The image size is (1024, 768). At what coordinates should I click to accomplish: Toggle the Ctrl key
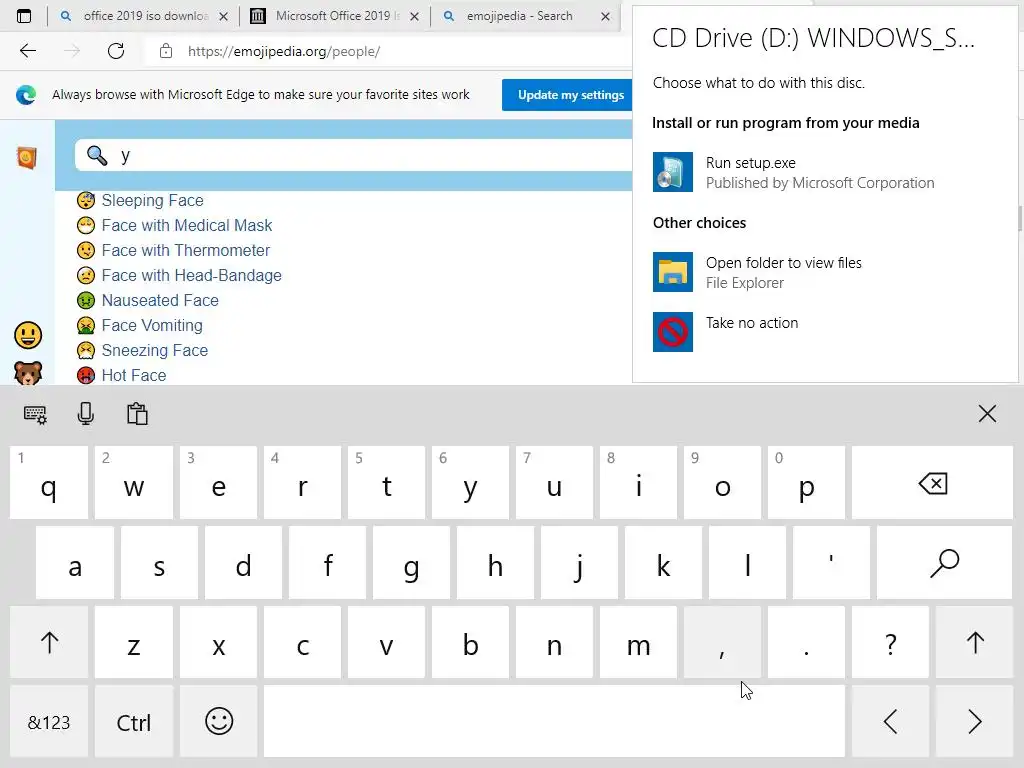coord(134,722)
